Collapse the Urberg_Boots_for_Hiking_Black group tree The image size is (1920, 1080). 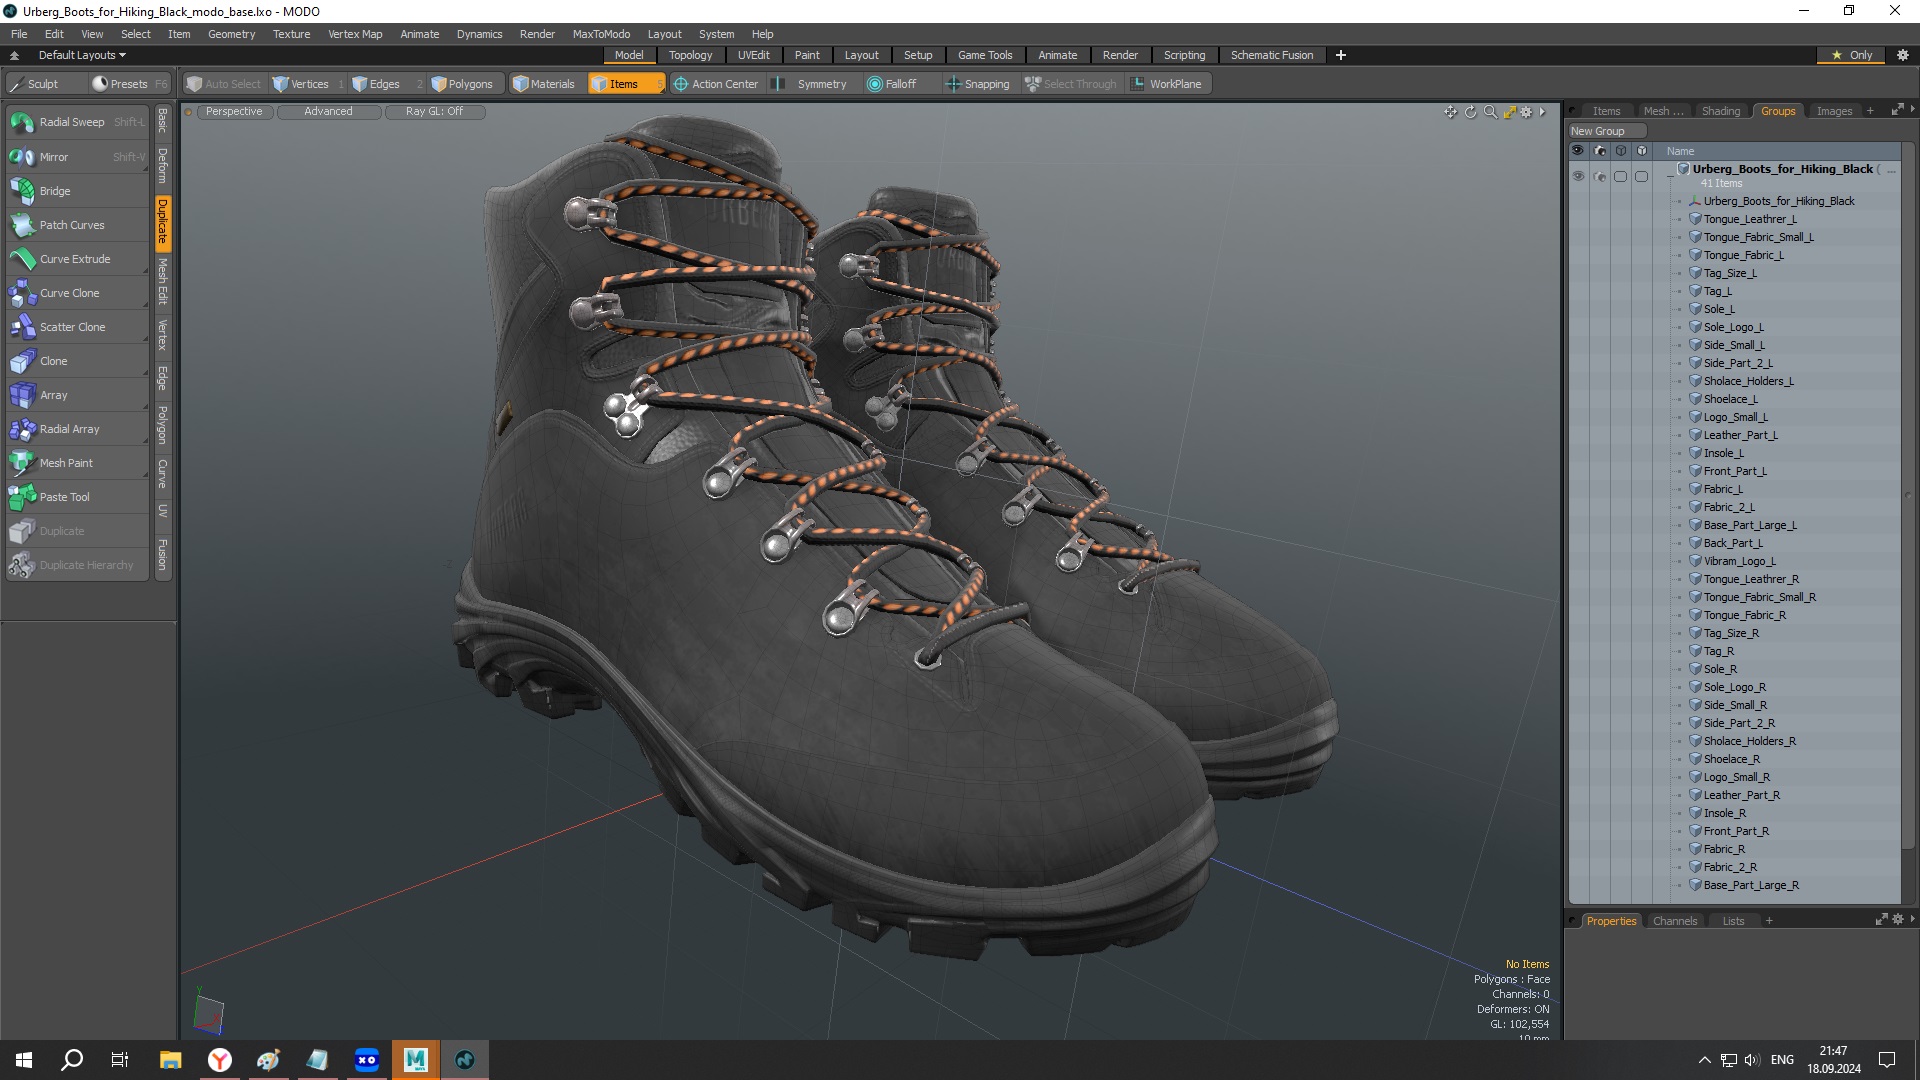(x=1670, y=176)
